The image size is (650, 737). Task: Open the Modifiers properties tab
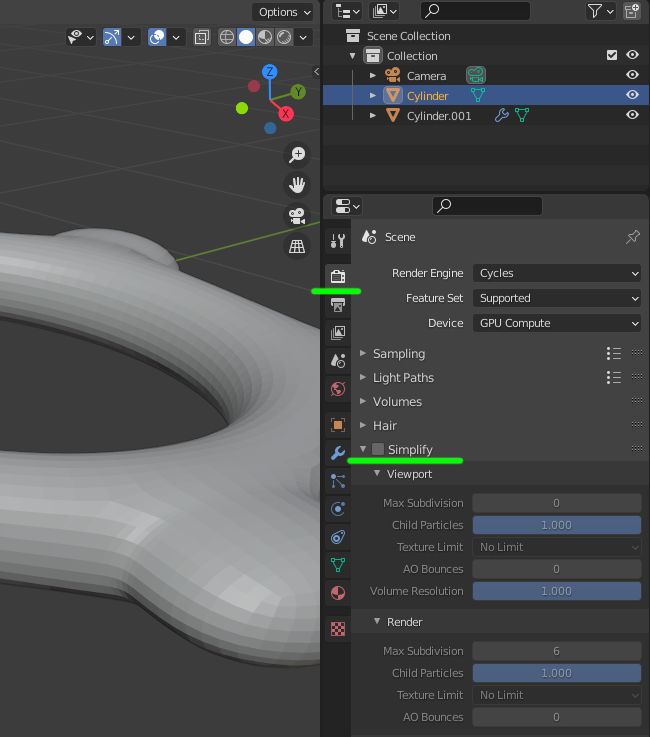pyautogui.click(x=338, y=453)
